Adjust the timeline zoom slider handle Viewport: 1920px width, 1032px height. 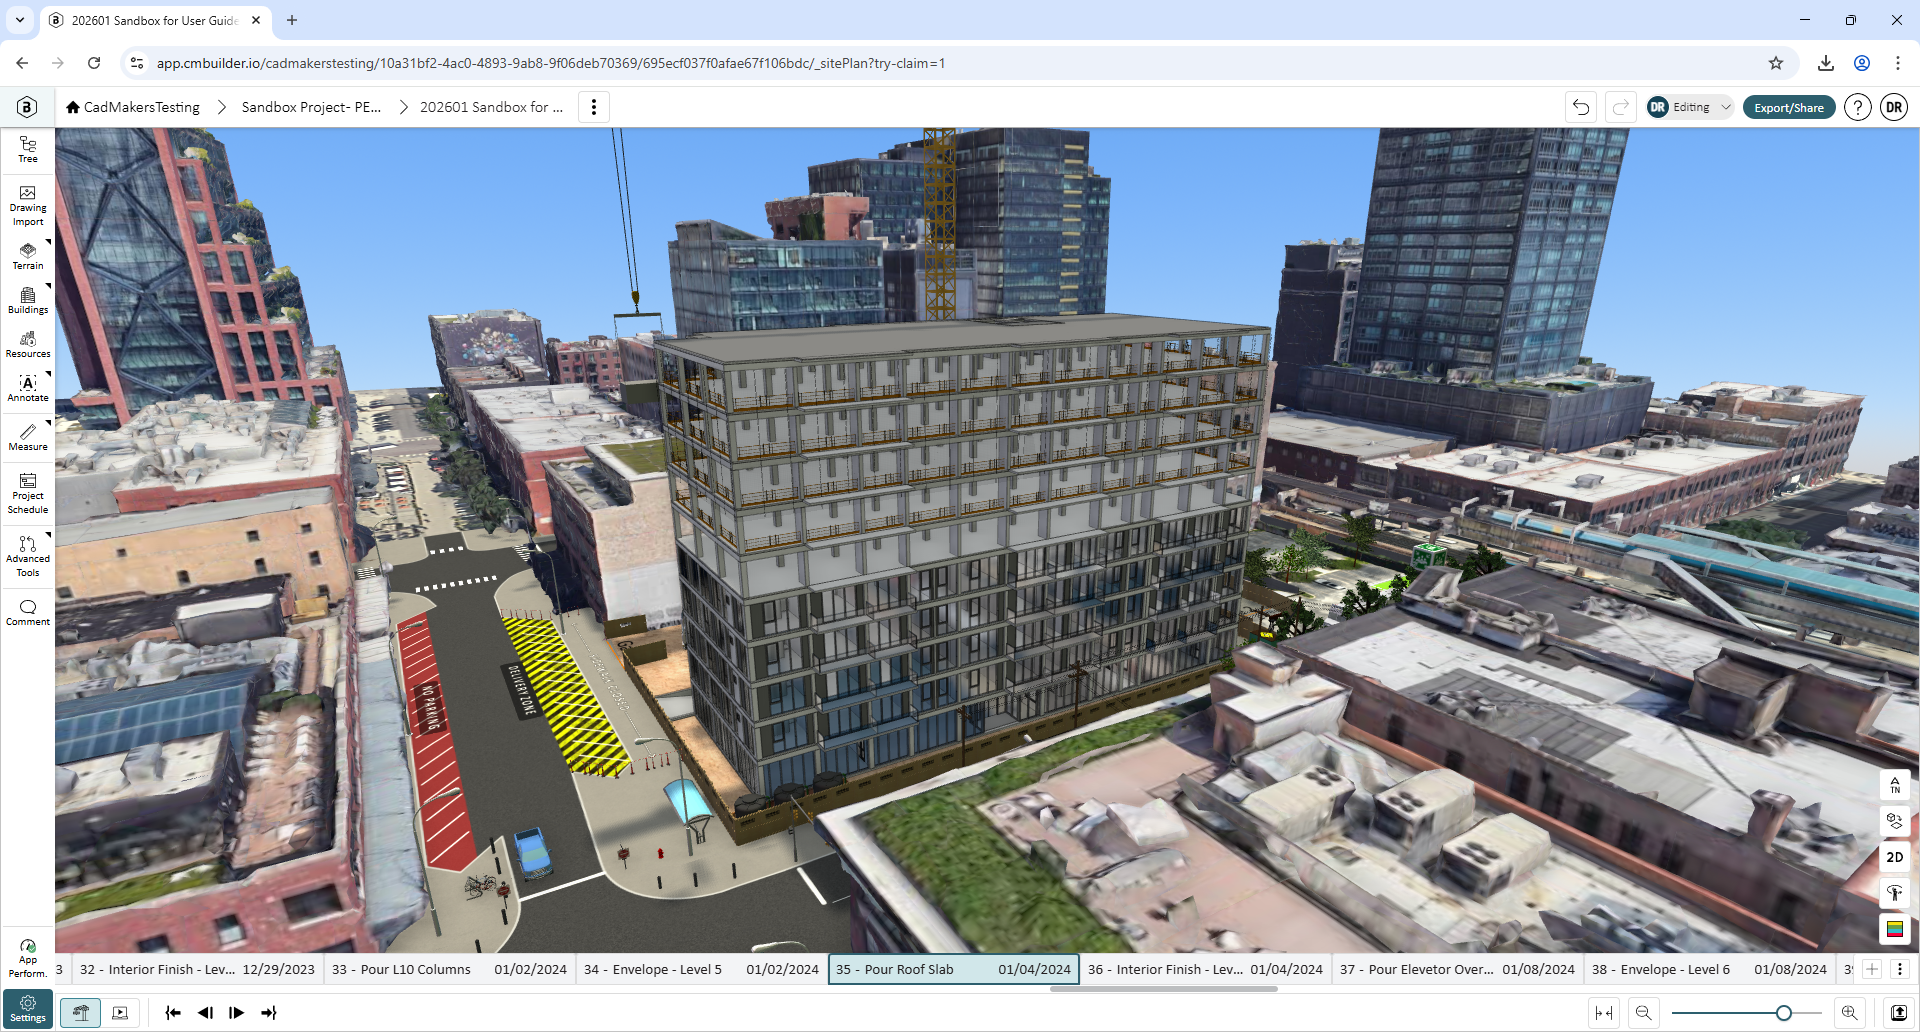1783,1013
